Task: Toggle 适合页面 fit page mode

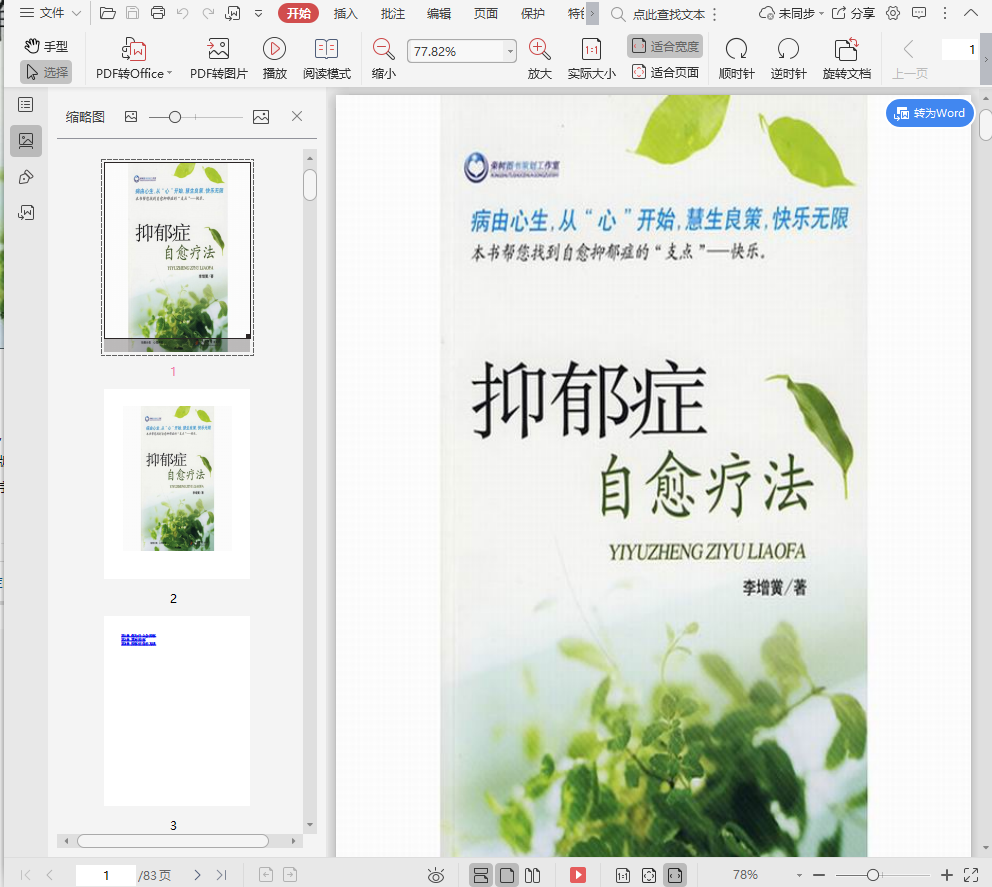Action: pos(665,72)
